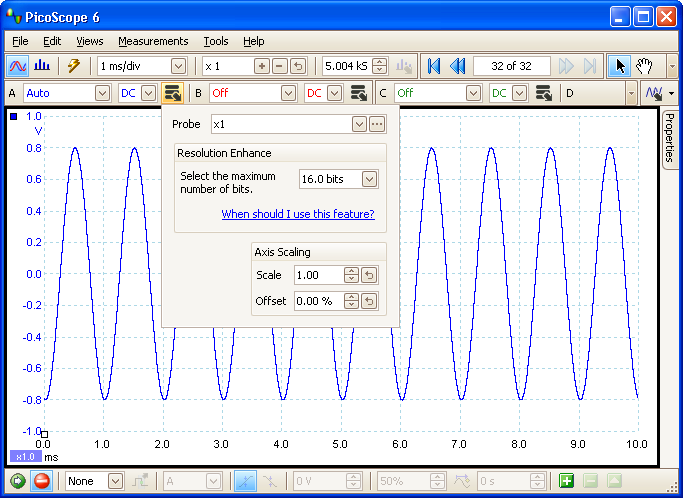Image resolution: width=683 pixels, height=498 pixels.
Task: Open timebase 1 ms/div dropdown
Action: 178,66
